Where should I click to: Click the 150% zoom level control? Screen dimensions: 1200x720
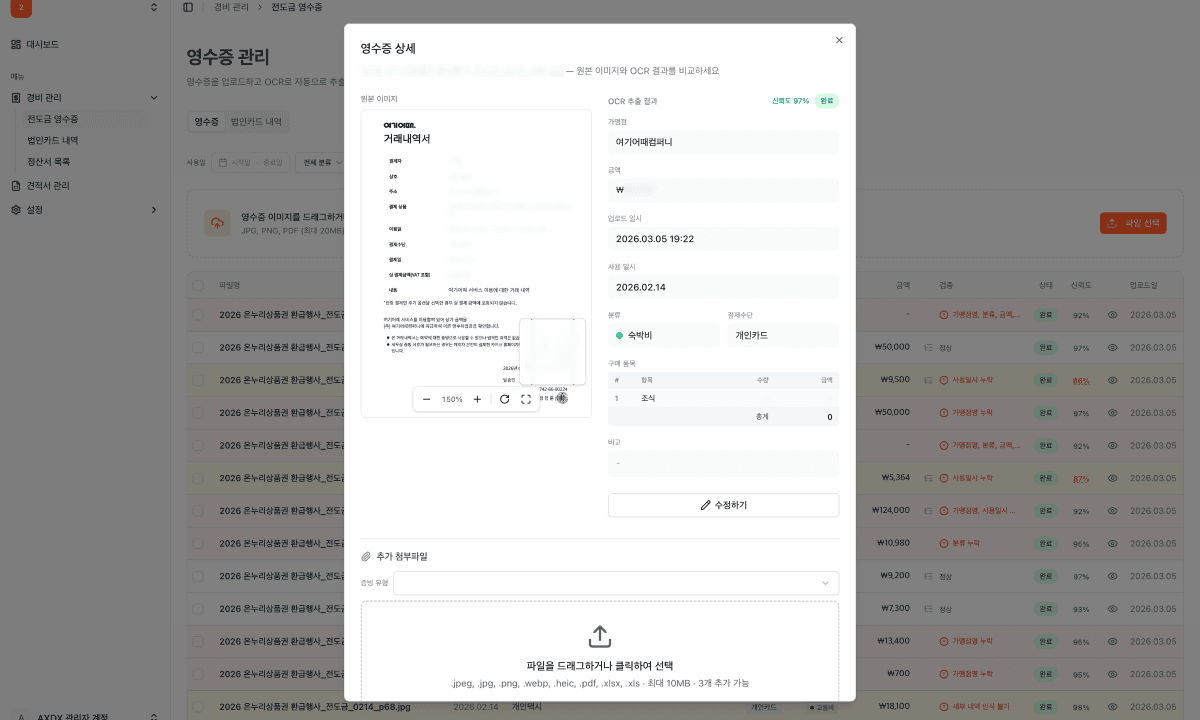[x=452, y=398]
